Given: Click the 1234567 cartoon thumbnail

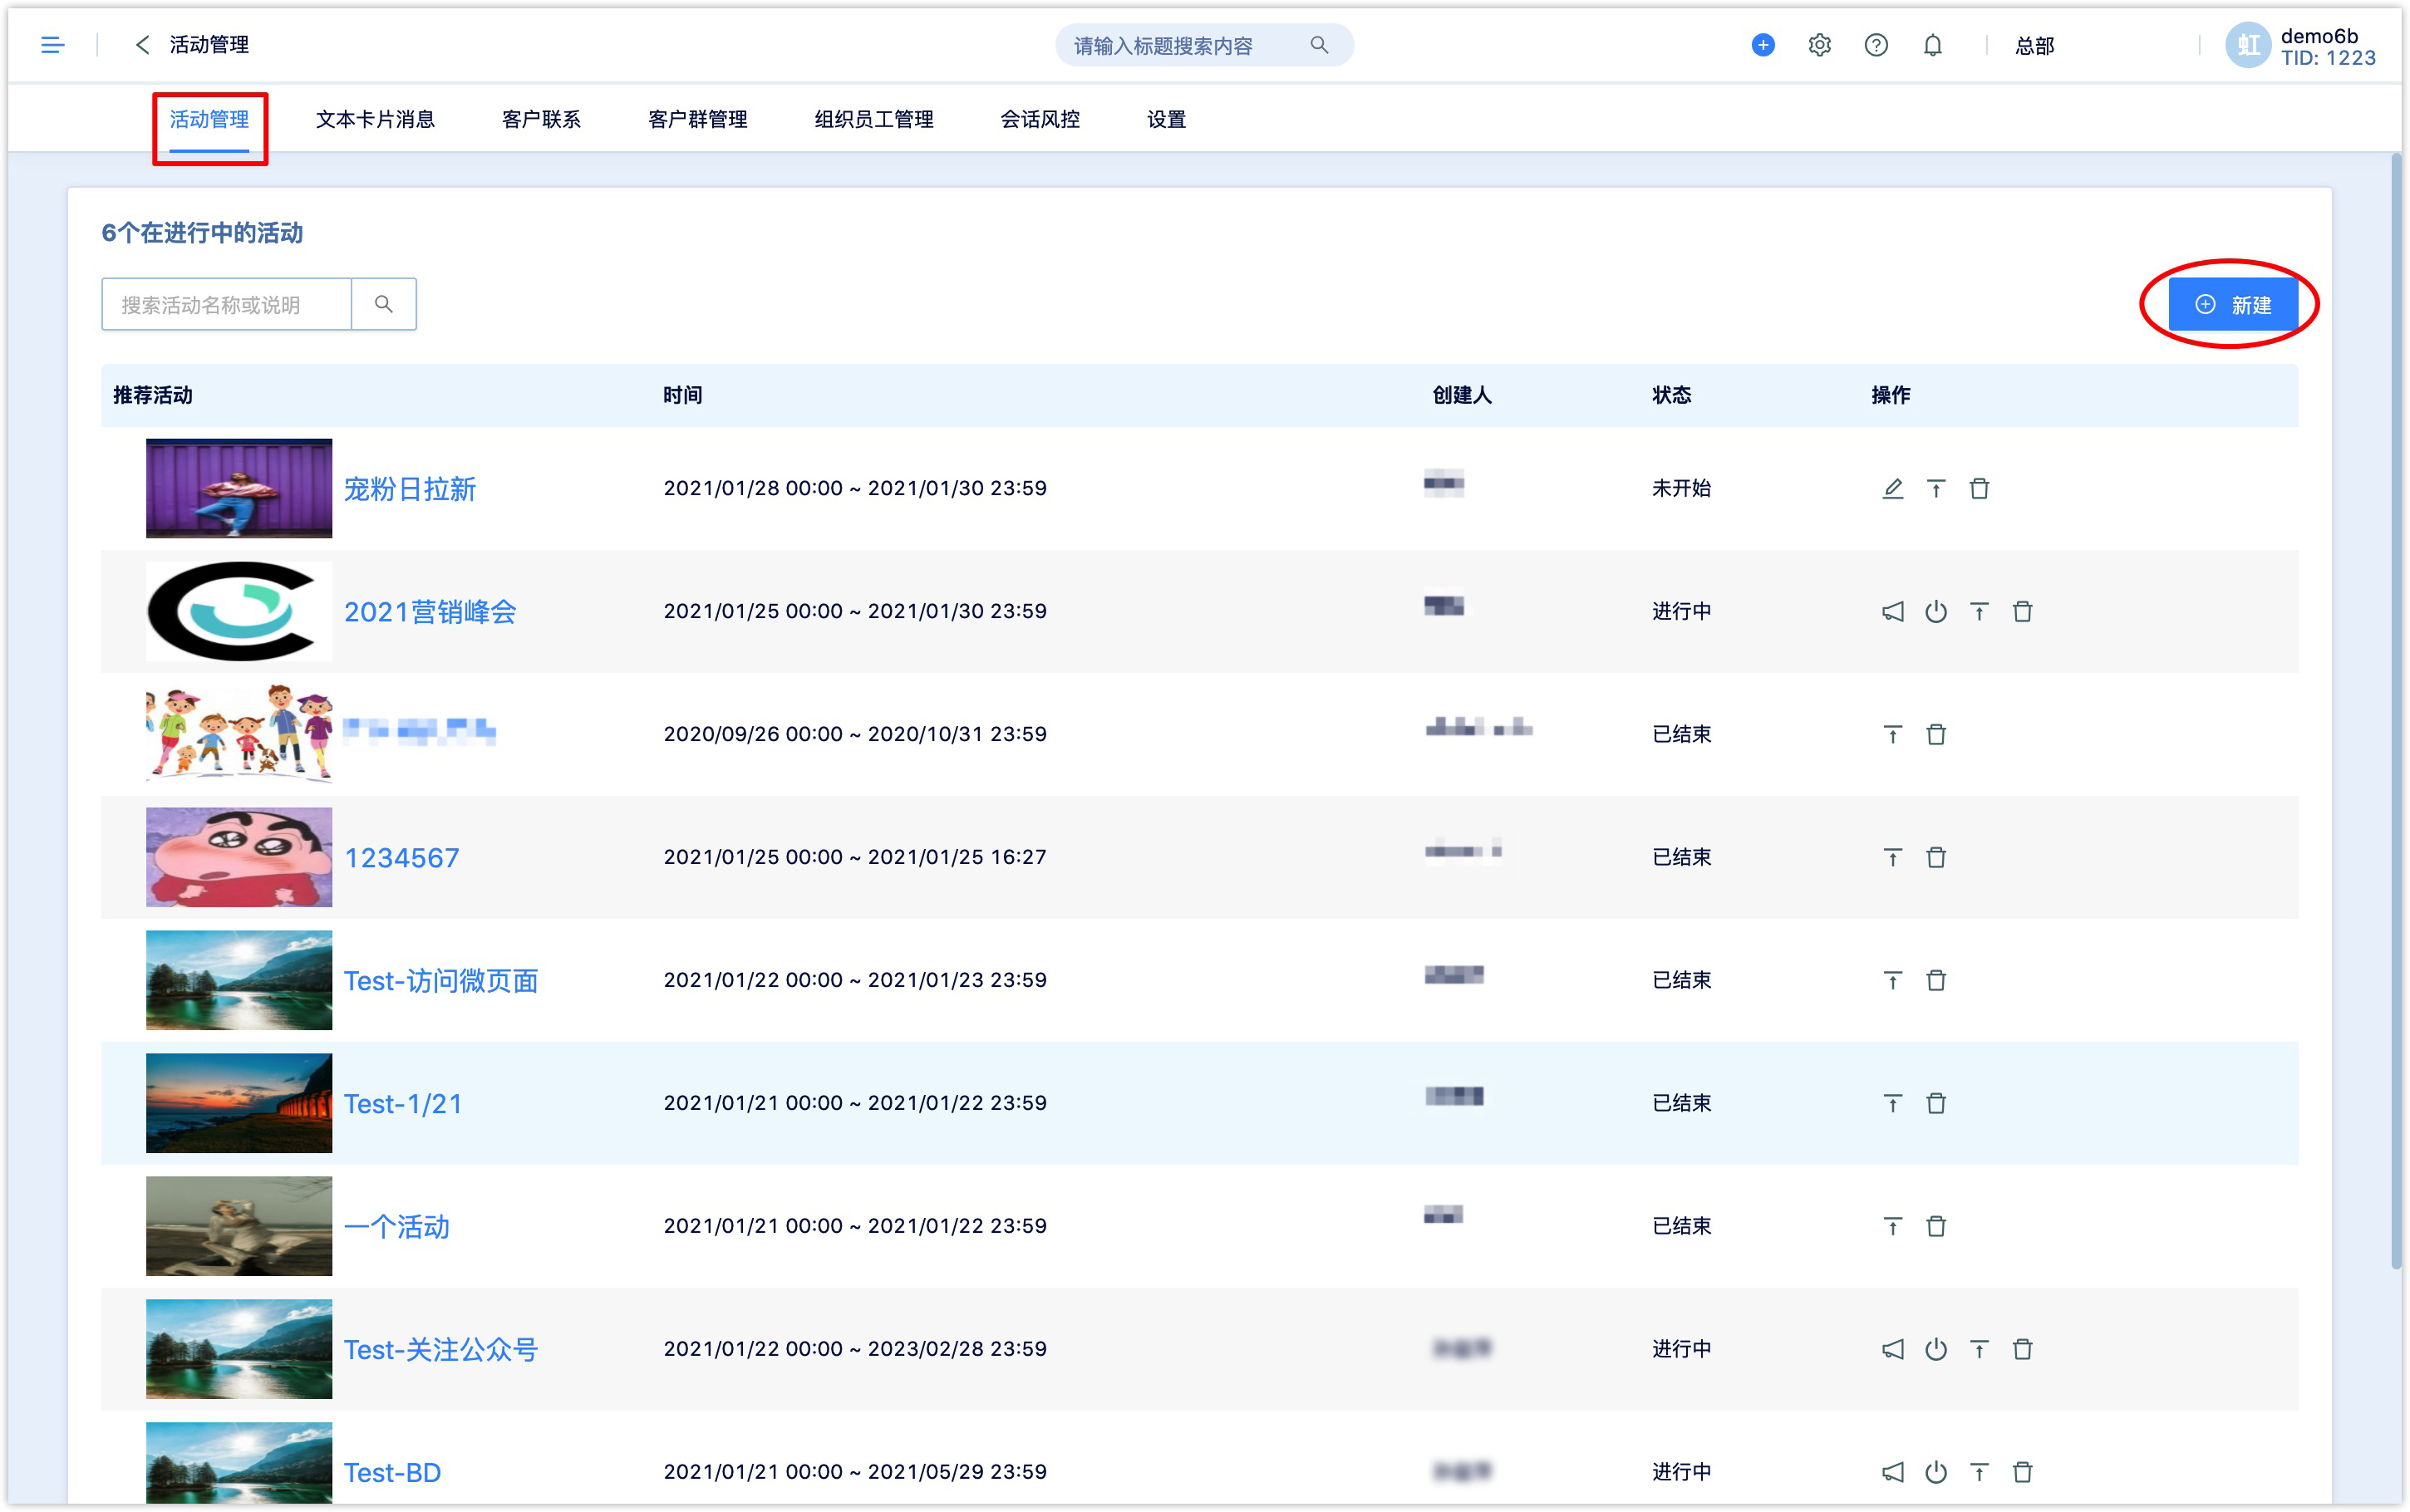Looking at the screenshot, I should pyautogui.click(x=238, y=858).
